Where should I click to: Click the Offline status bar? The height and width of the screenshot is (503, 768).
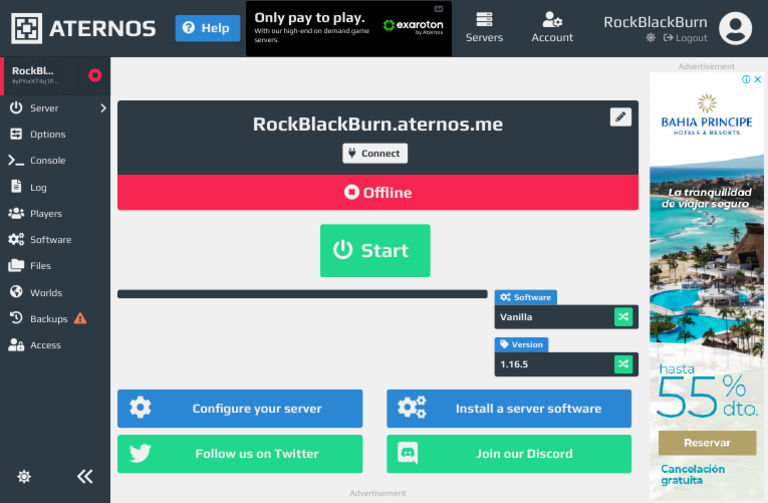(x=378, y=192)
